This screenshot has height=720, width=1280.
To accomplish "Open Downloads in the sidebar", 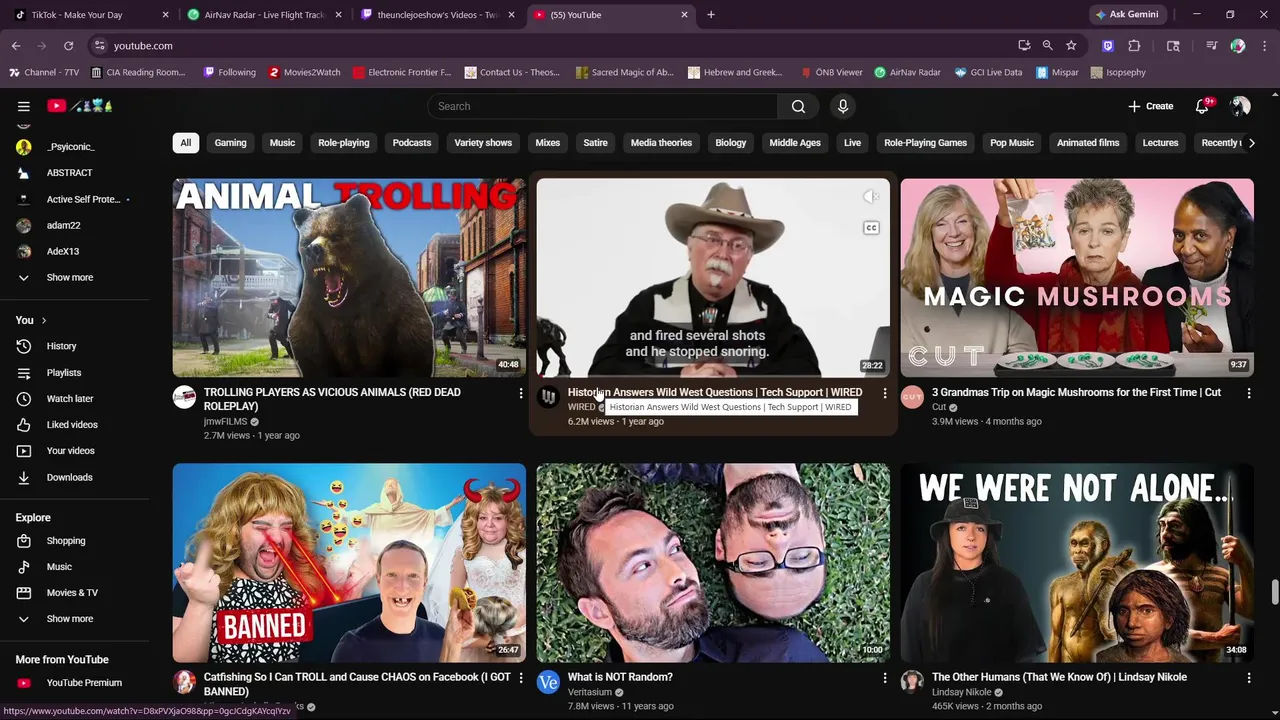I will tap(75, 477).
